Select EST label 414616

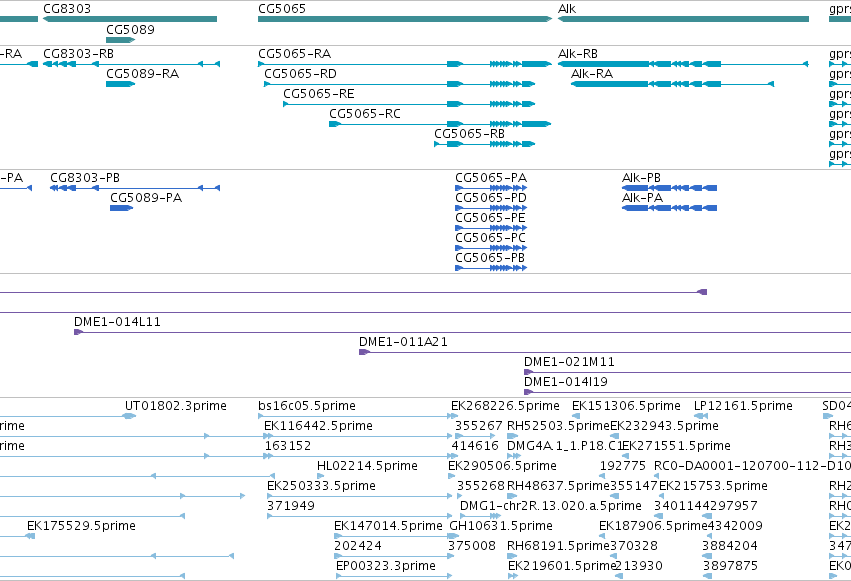(x=475, y=446)
